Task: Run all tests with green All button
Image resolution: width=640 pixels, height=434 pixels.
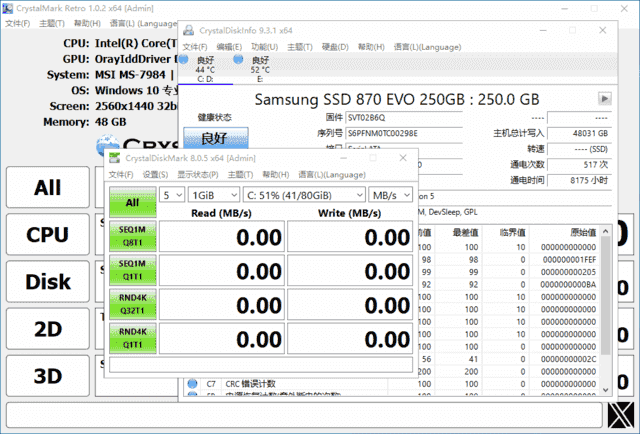Action: coord(132,203)
